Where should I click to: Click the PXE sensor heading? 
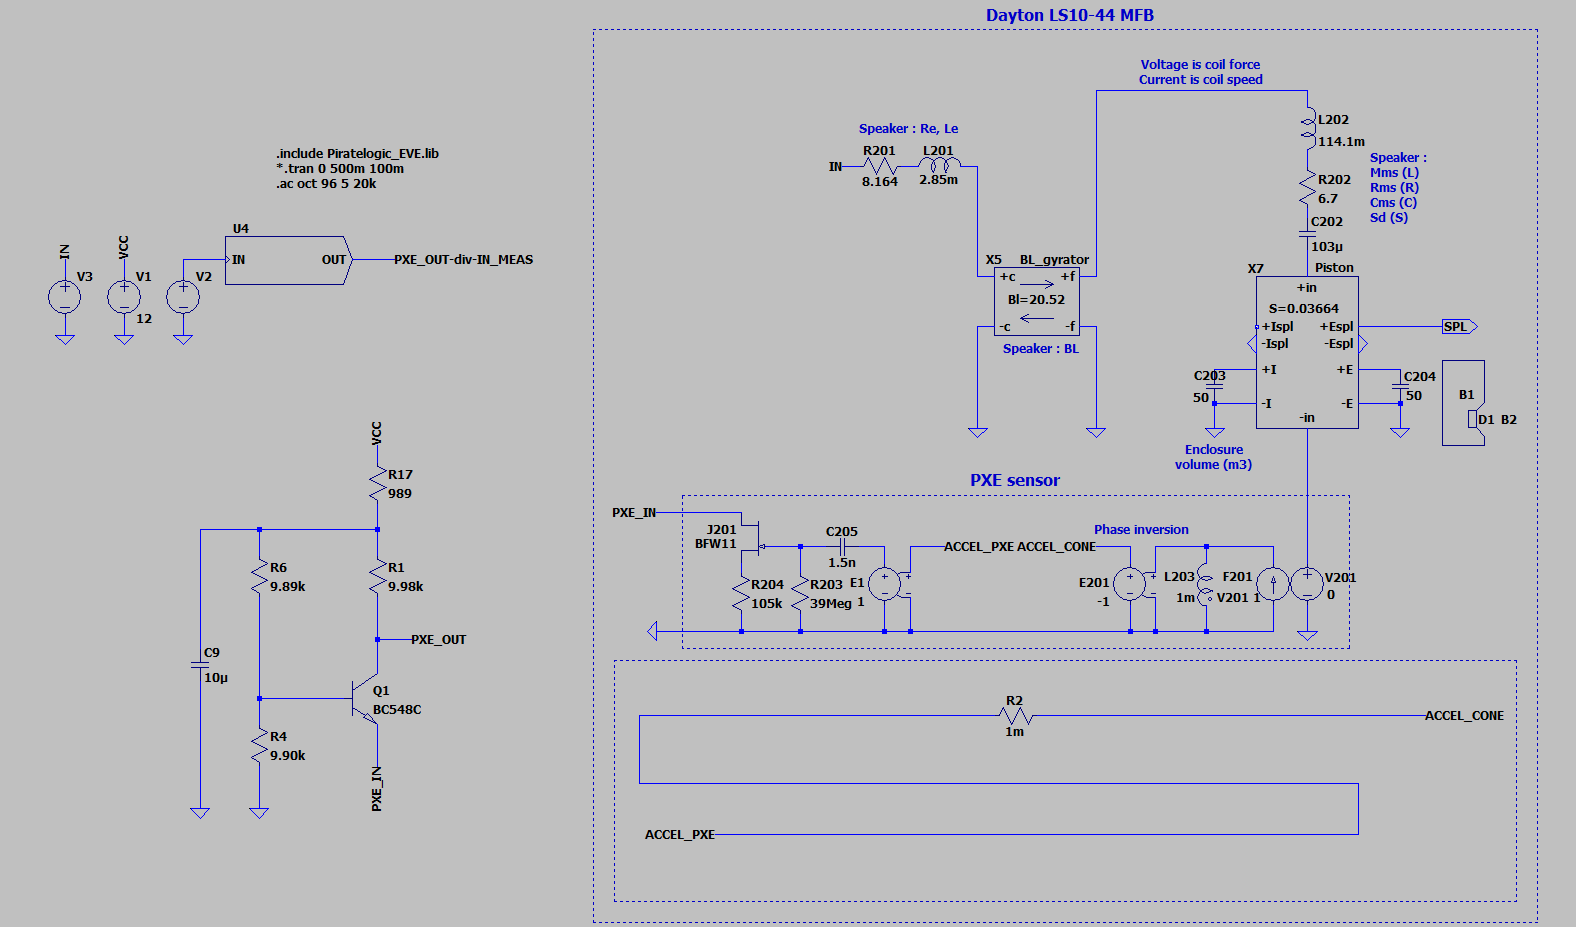coord(1015,480)
